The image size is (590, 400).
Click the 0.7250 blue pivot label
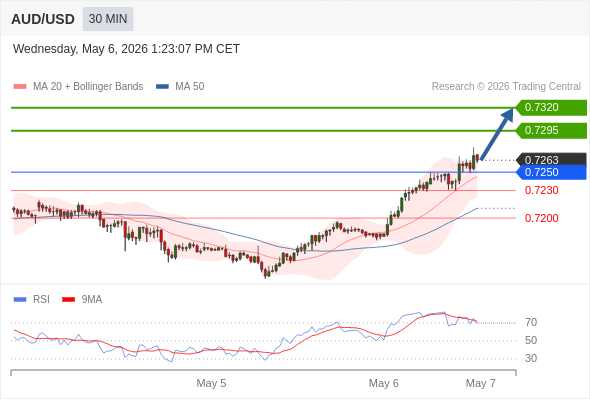pyautogui.click(x=551, y=172)
